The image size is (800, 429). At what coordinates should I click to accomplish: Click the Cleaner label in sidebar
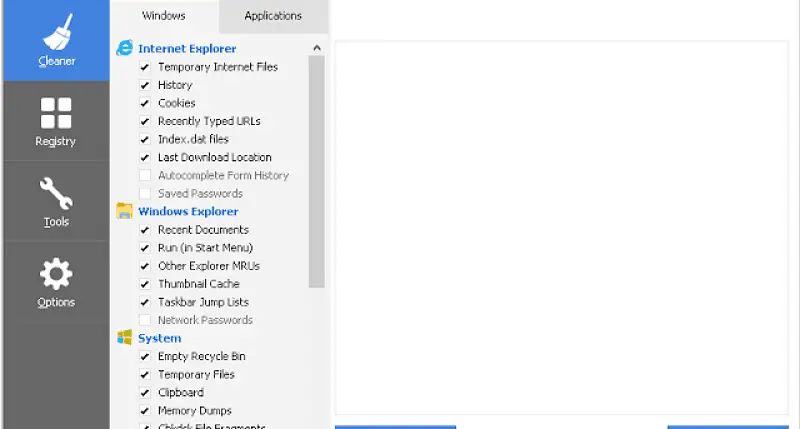tap(57, 61)
